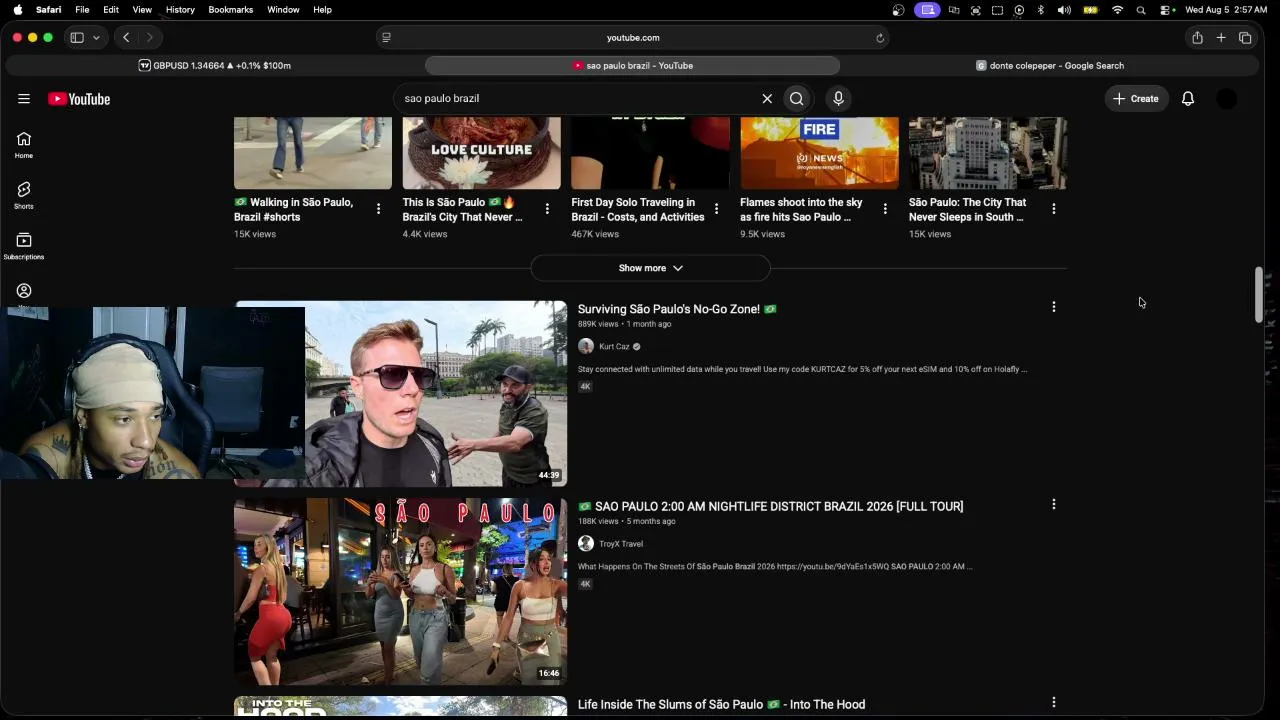Click the page's vertical scrollbar thumb
Screen dimensions: 1280x720
[x=1259, y=295]
